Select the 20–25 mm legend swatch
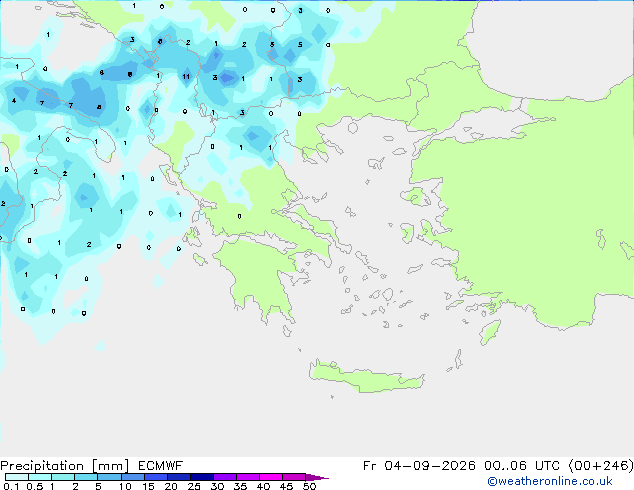 pyautogui.click(x=178, y=477)
